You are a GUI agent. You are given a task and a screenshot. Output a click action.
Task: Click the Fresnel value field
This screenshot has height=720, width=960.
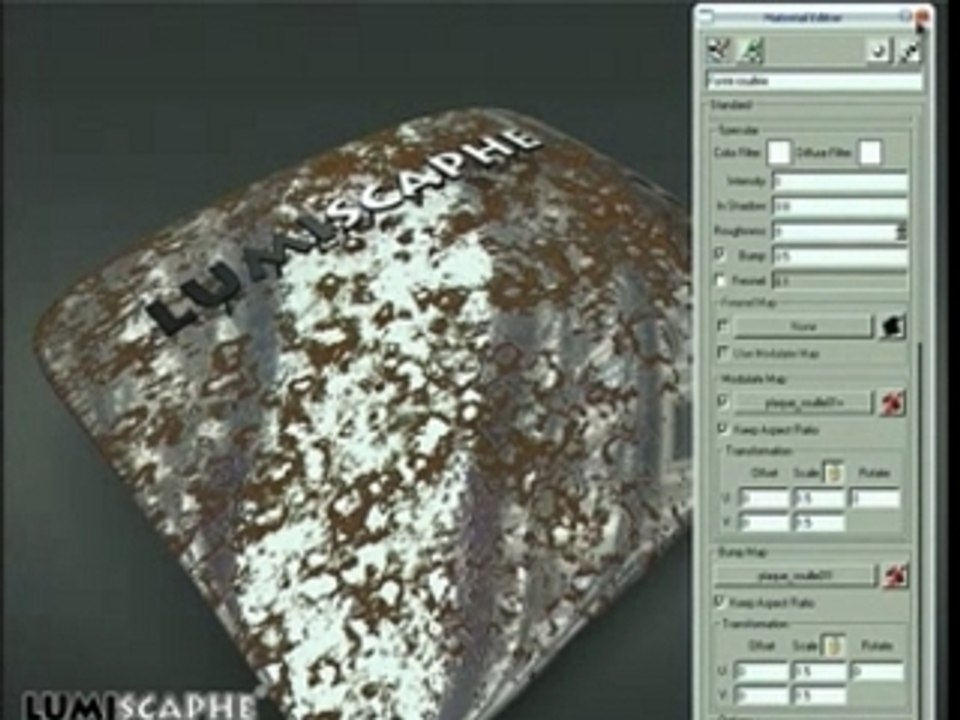coord(839,281)
